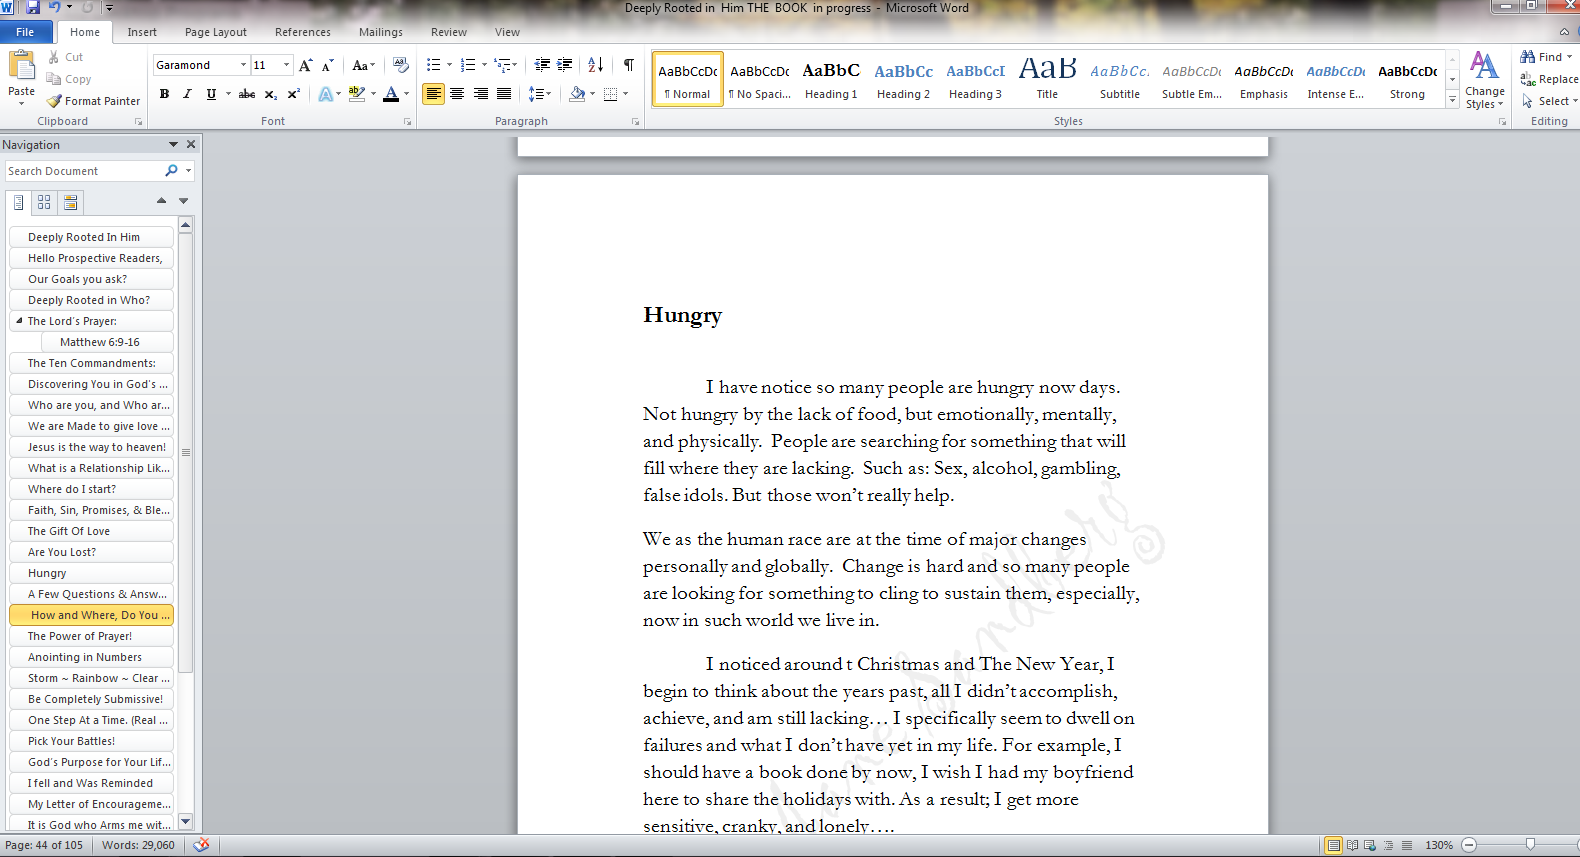Switch to the Review tab
Image resolution: width=1580 pixels, height=857 pixels.
[x=448, y=32]
